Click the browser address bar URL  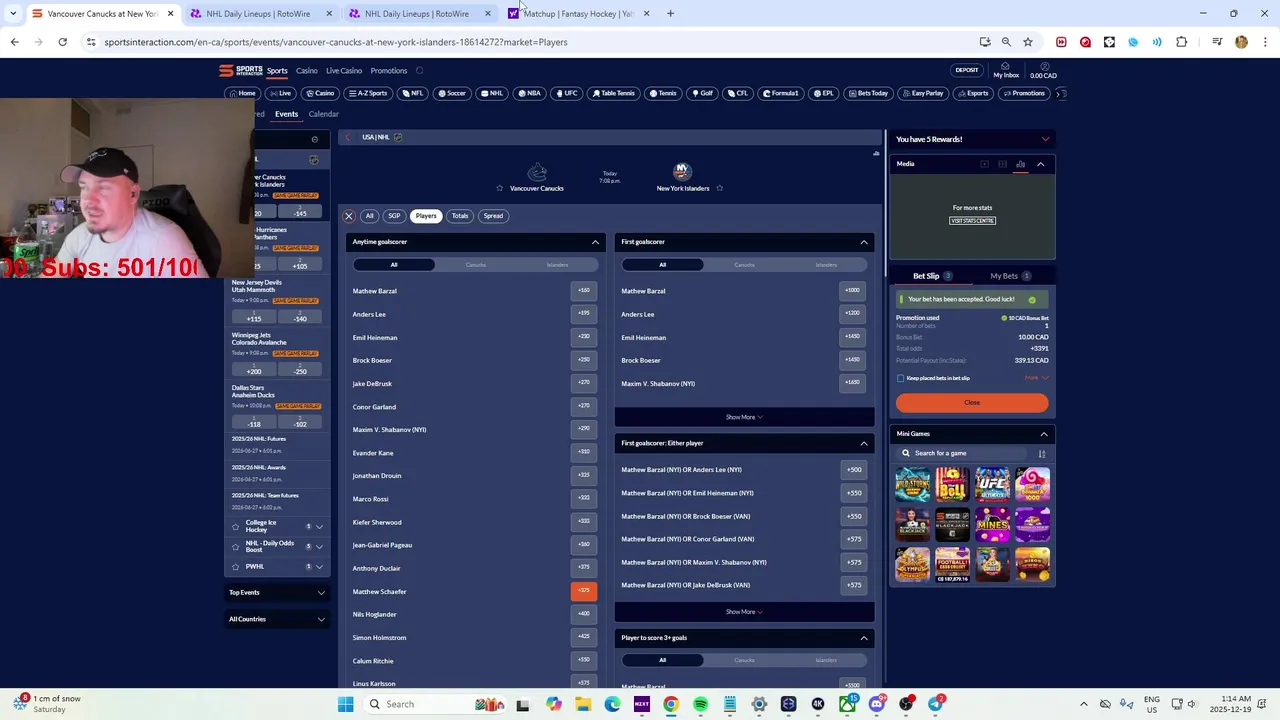click(x=336, y=42)
